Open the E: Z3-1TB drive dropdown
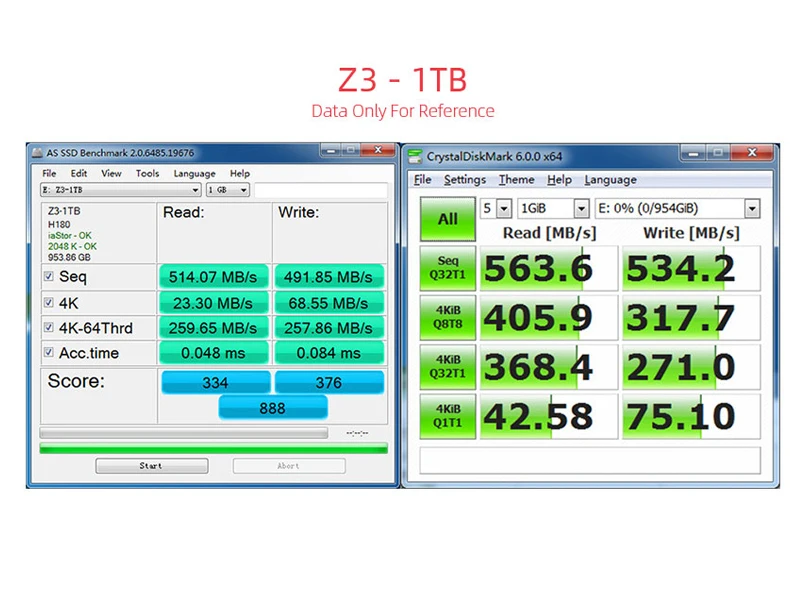Image resolution: width=790 pixels, height=589 pixels. click(x=120, y=190)
